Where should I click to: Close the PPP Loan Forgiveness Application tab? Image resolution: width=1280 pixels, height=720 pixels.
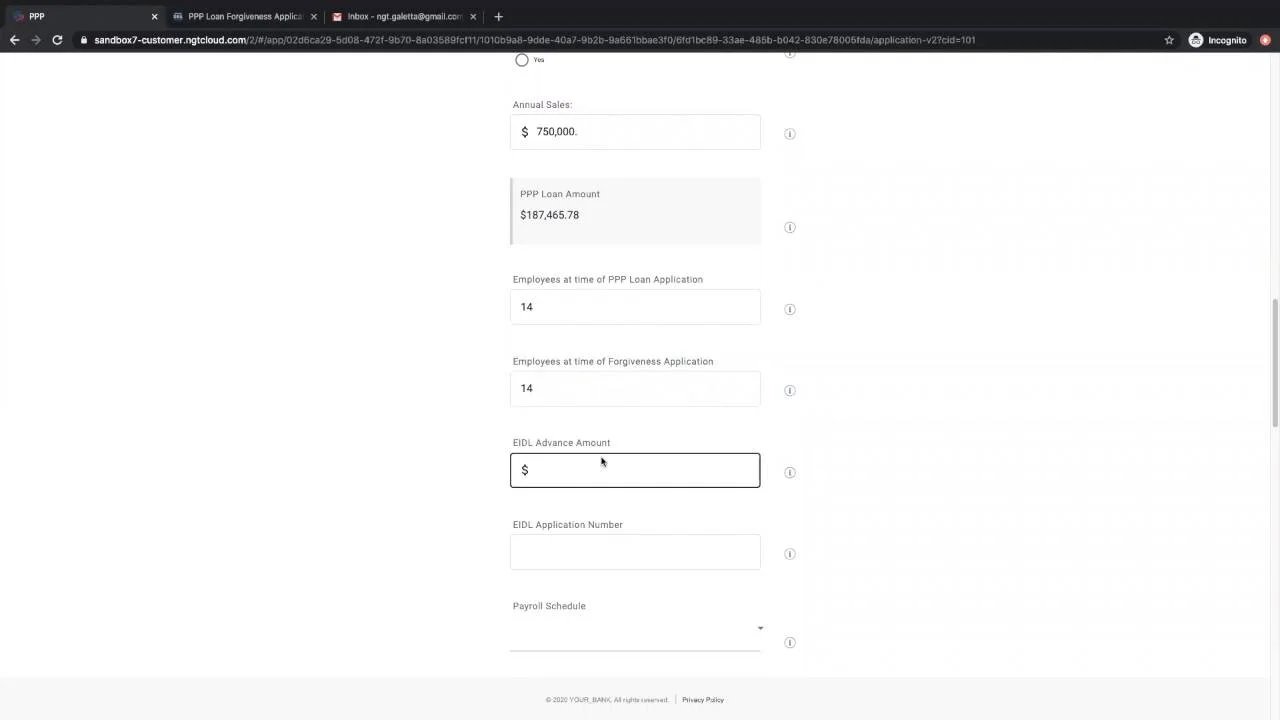point(314,17)
